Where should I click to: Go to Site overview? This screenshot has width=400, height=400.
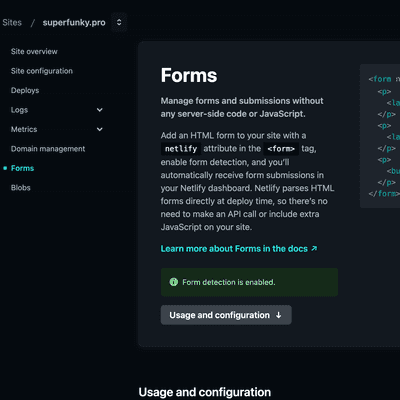[x=34, y=51]
